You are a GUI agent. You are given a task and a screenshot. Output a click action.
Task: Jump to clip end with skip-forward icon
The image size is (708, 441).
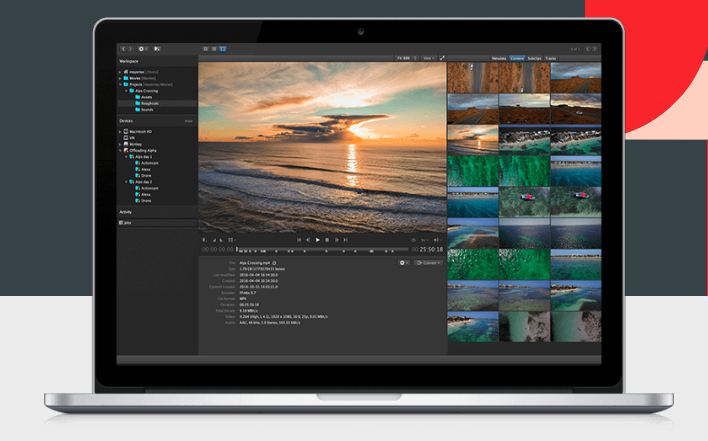347,240
